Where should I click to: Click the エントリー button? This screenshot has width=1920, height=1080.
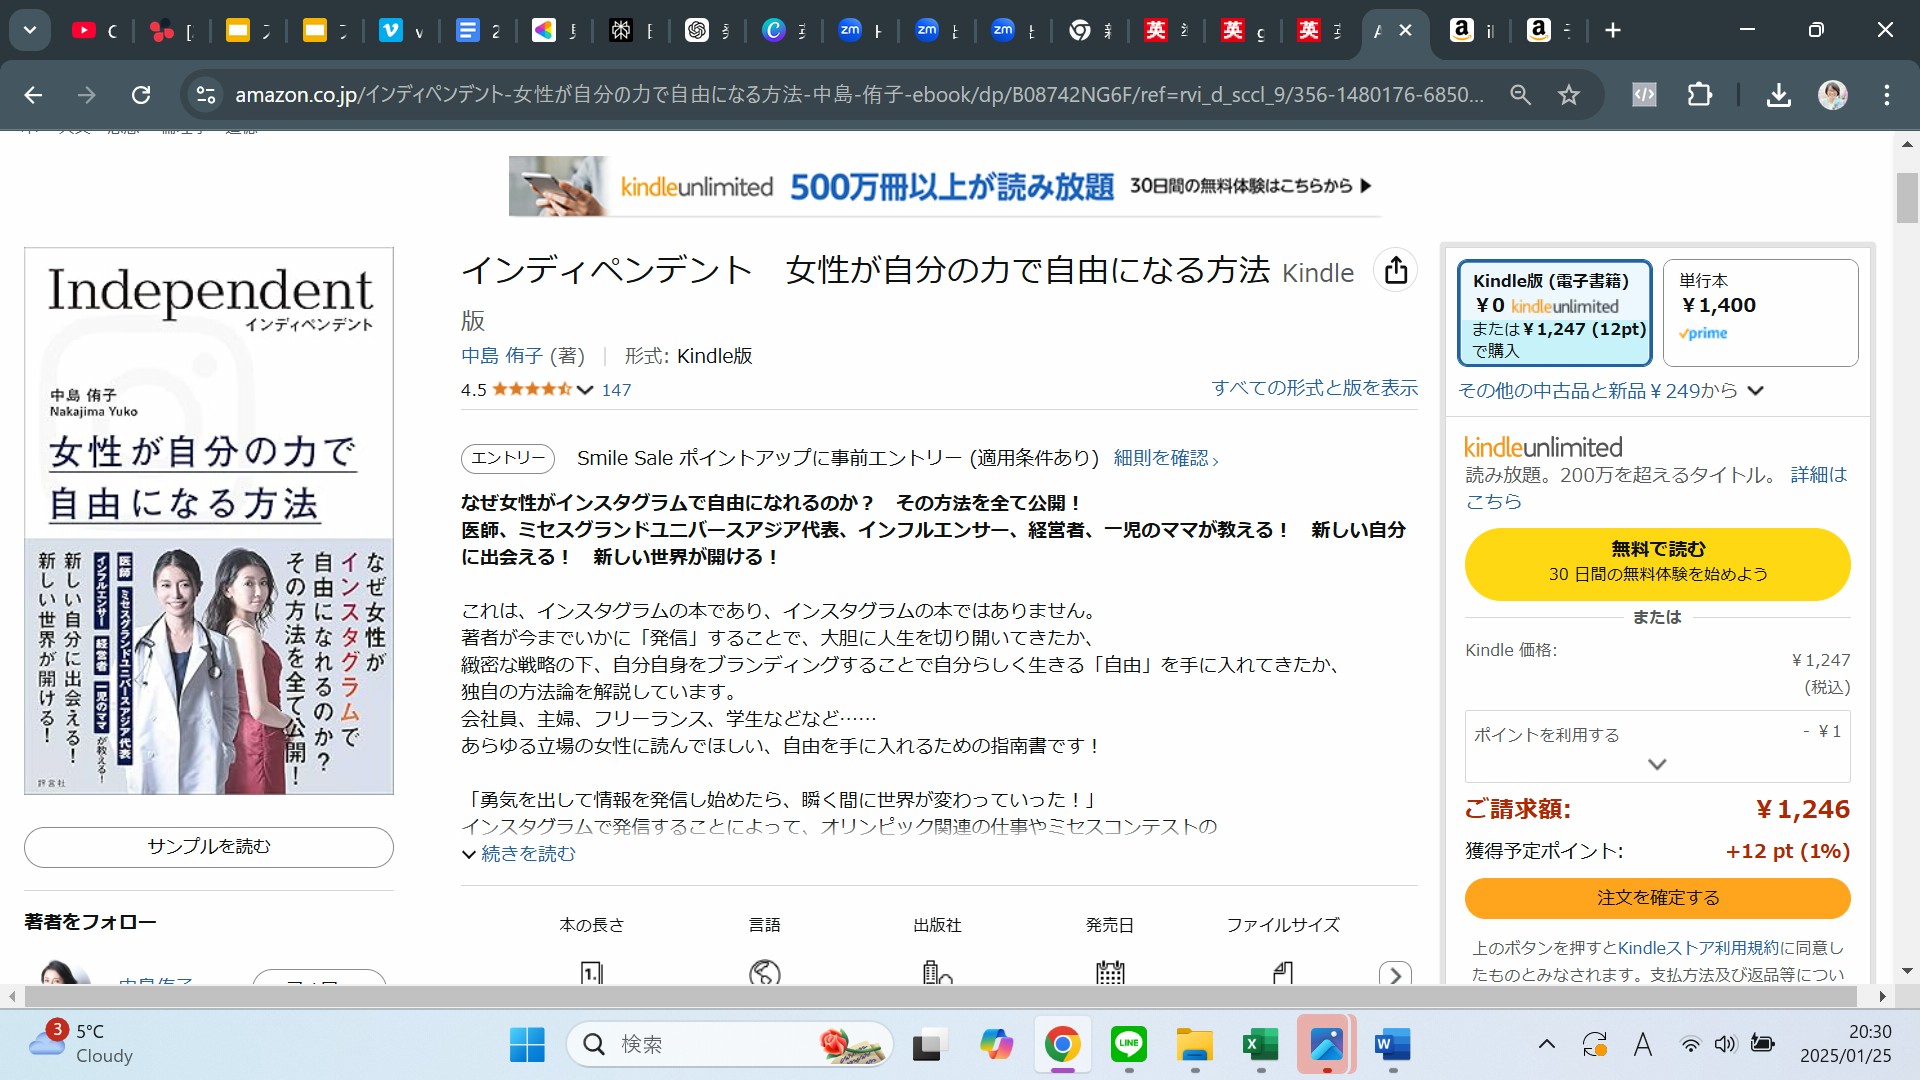[x=508, y=458]
